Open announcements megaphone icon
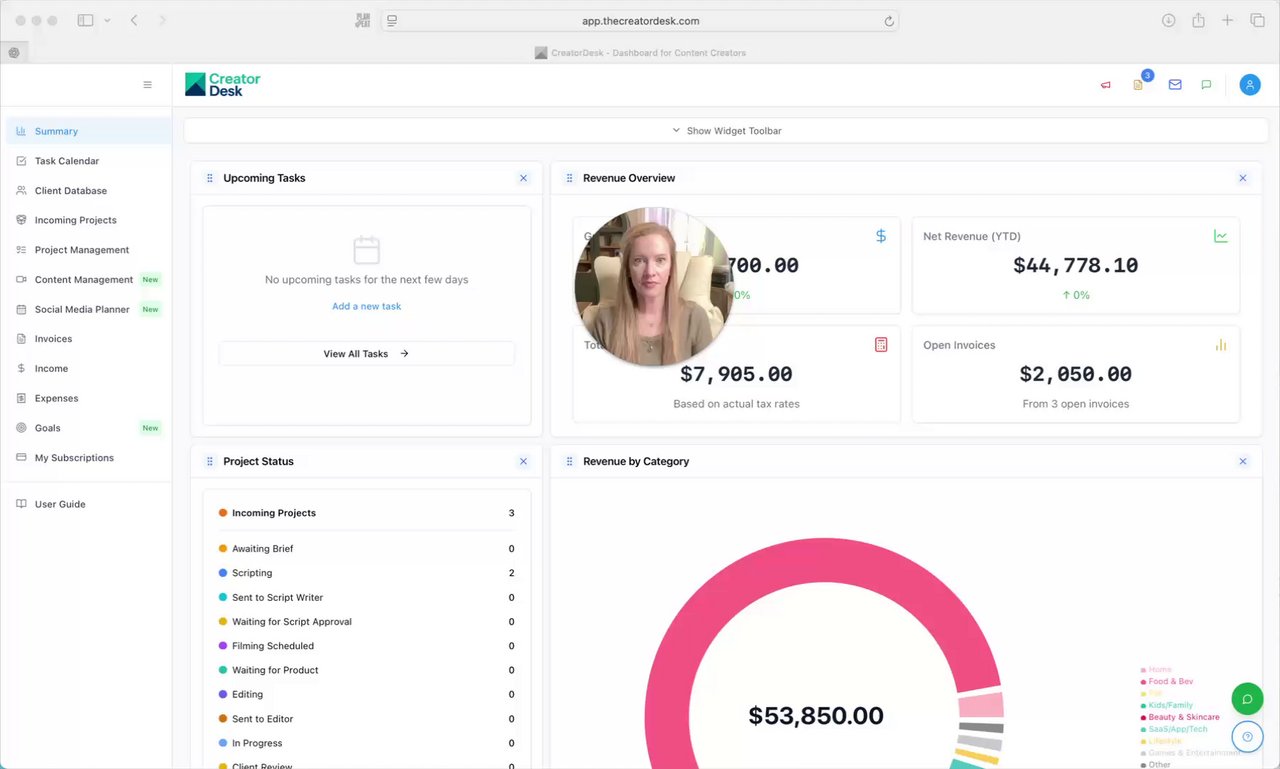Image resolution: width=1280 pixels, height=769 pixels. [1106, 85]
